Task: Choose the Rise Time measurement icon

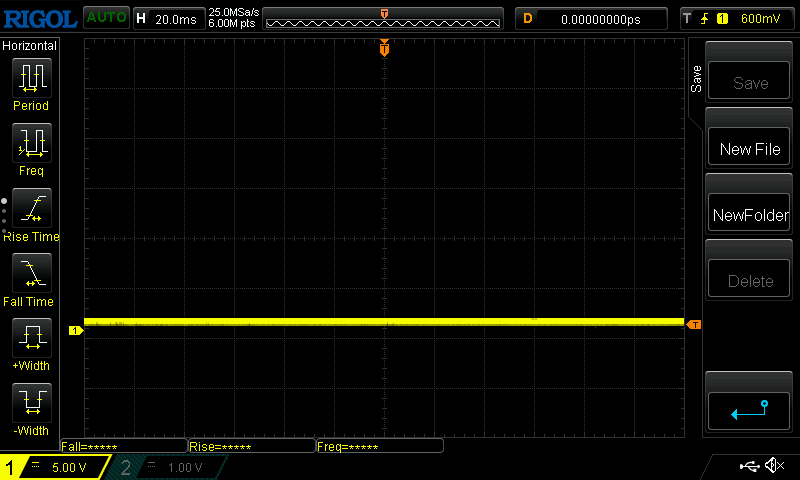Action: 31,209
